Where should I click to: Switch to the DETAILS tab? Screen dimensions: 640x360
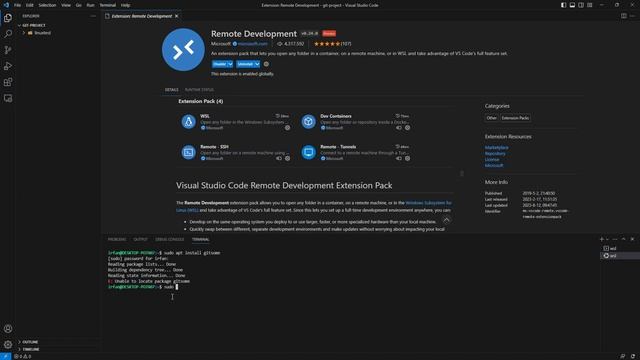click(x=171, y=90)
